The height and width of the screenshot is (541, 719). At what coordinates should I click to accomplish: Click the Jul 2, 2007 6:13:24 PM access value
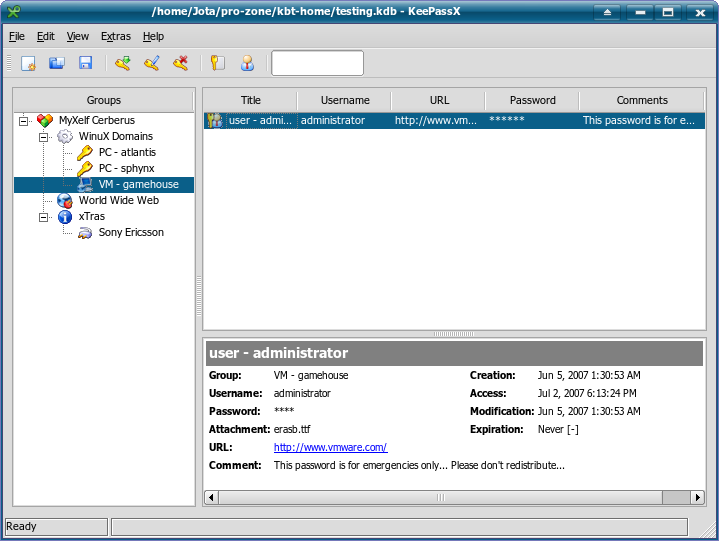tap(587, 393)
